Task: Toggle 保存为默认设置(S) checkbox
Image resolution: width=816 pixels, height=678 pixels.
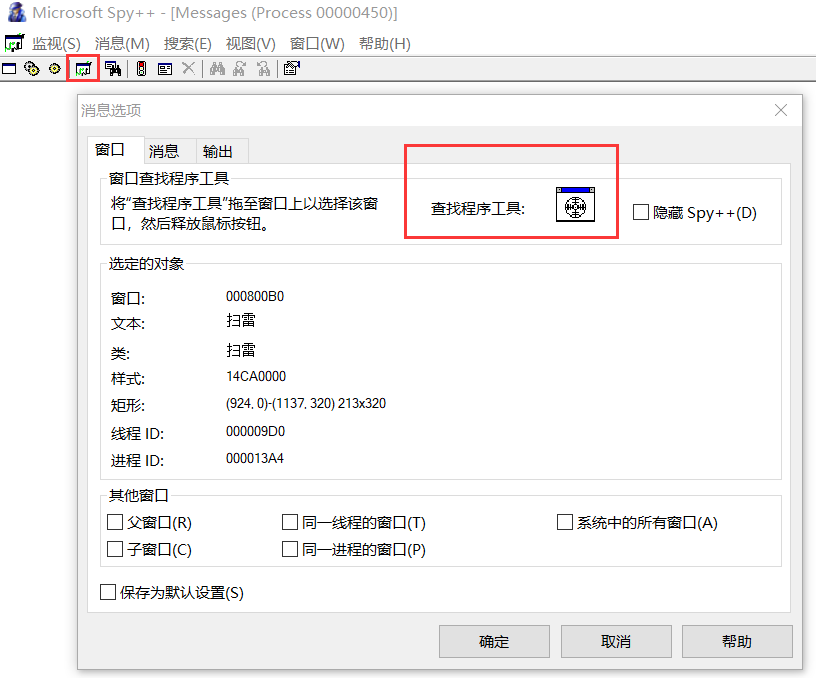Action: [108, 592]
